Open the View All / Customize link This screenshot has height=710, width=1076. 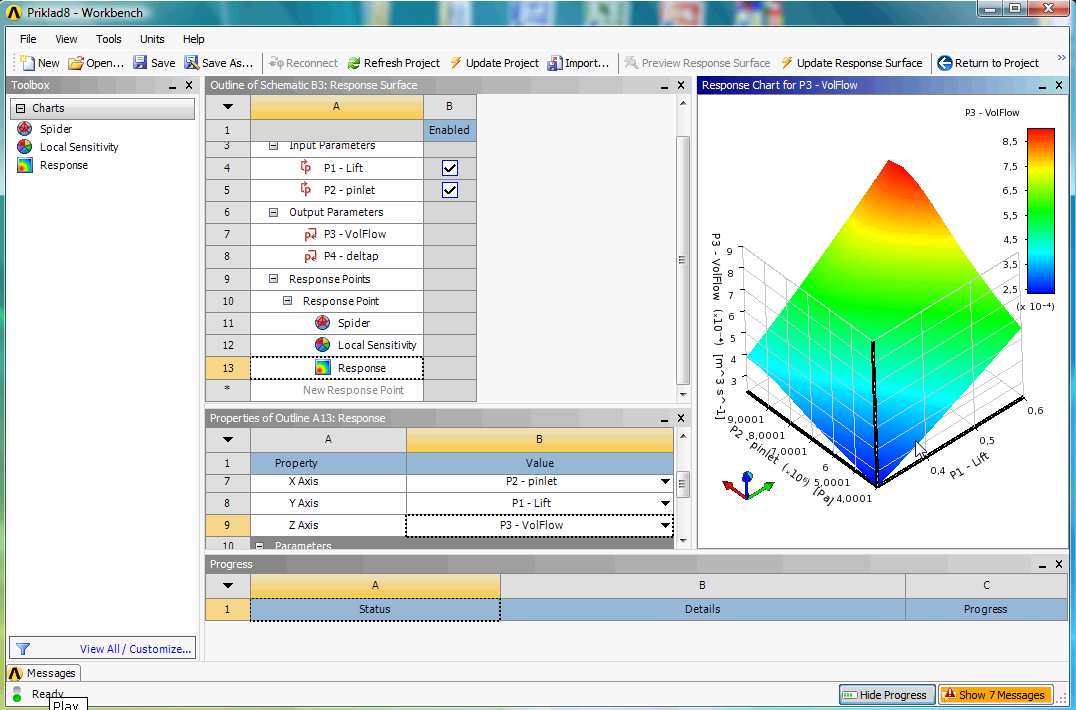135,649
